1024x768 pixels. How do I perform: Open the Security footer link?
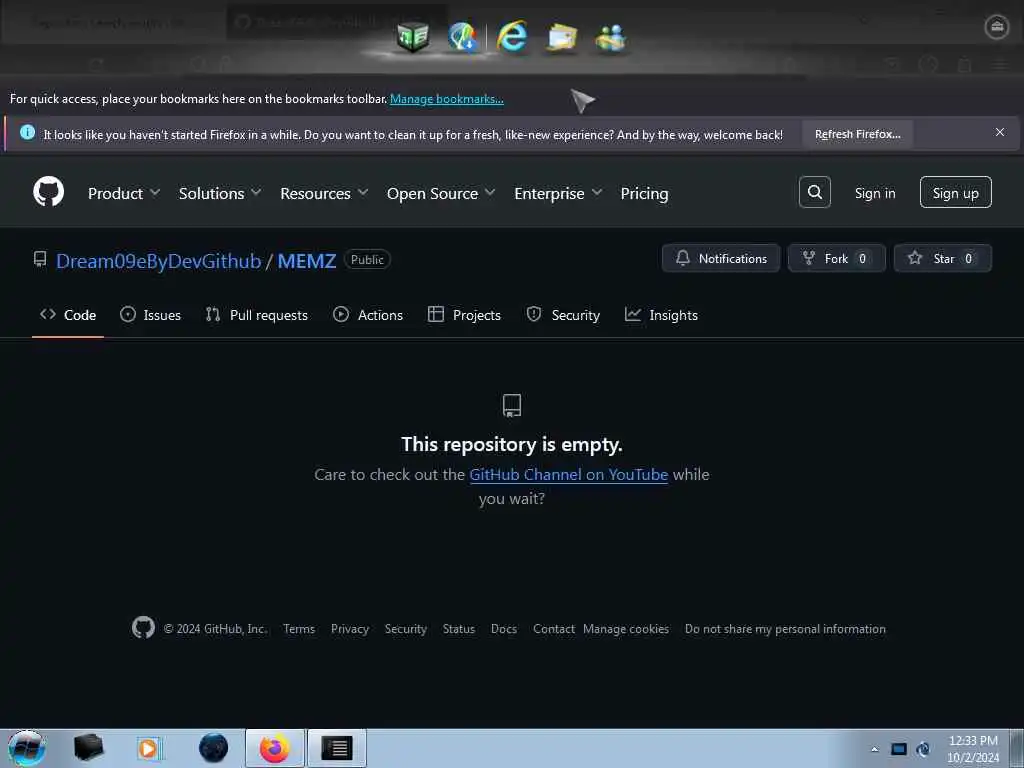[406, 628]
